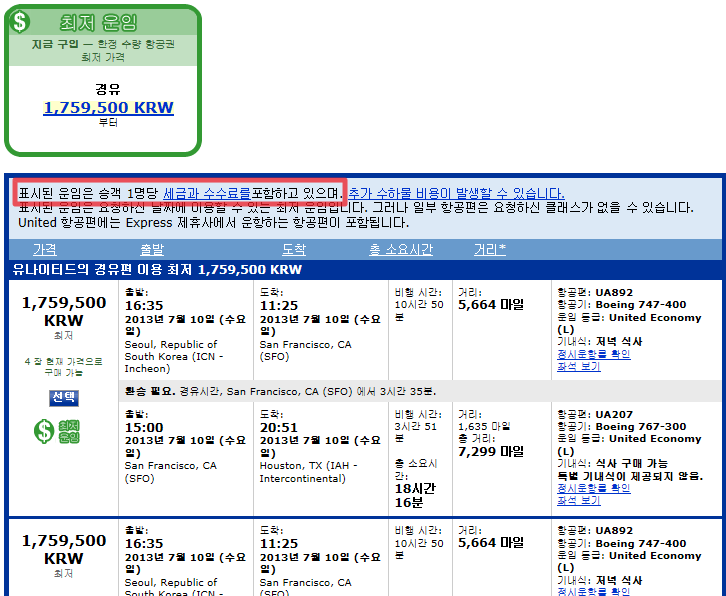Click the green 최저 운임 dollar badge below 선택
Screen dimensions: 726x596
[x=56, y=431]
